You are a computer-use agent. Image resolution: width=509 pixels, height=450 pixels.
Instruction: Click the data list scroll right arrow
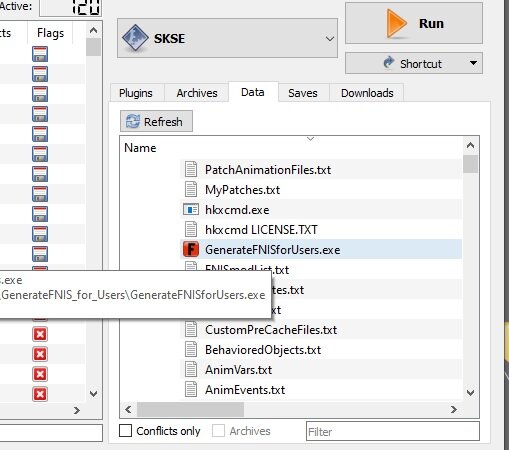454,409
